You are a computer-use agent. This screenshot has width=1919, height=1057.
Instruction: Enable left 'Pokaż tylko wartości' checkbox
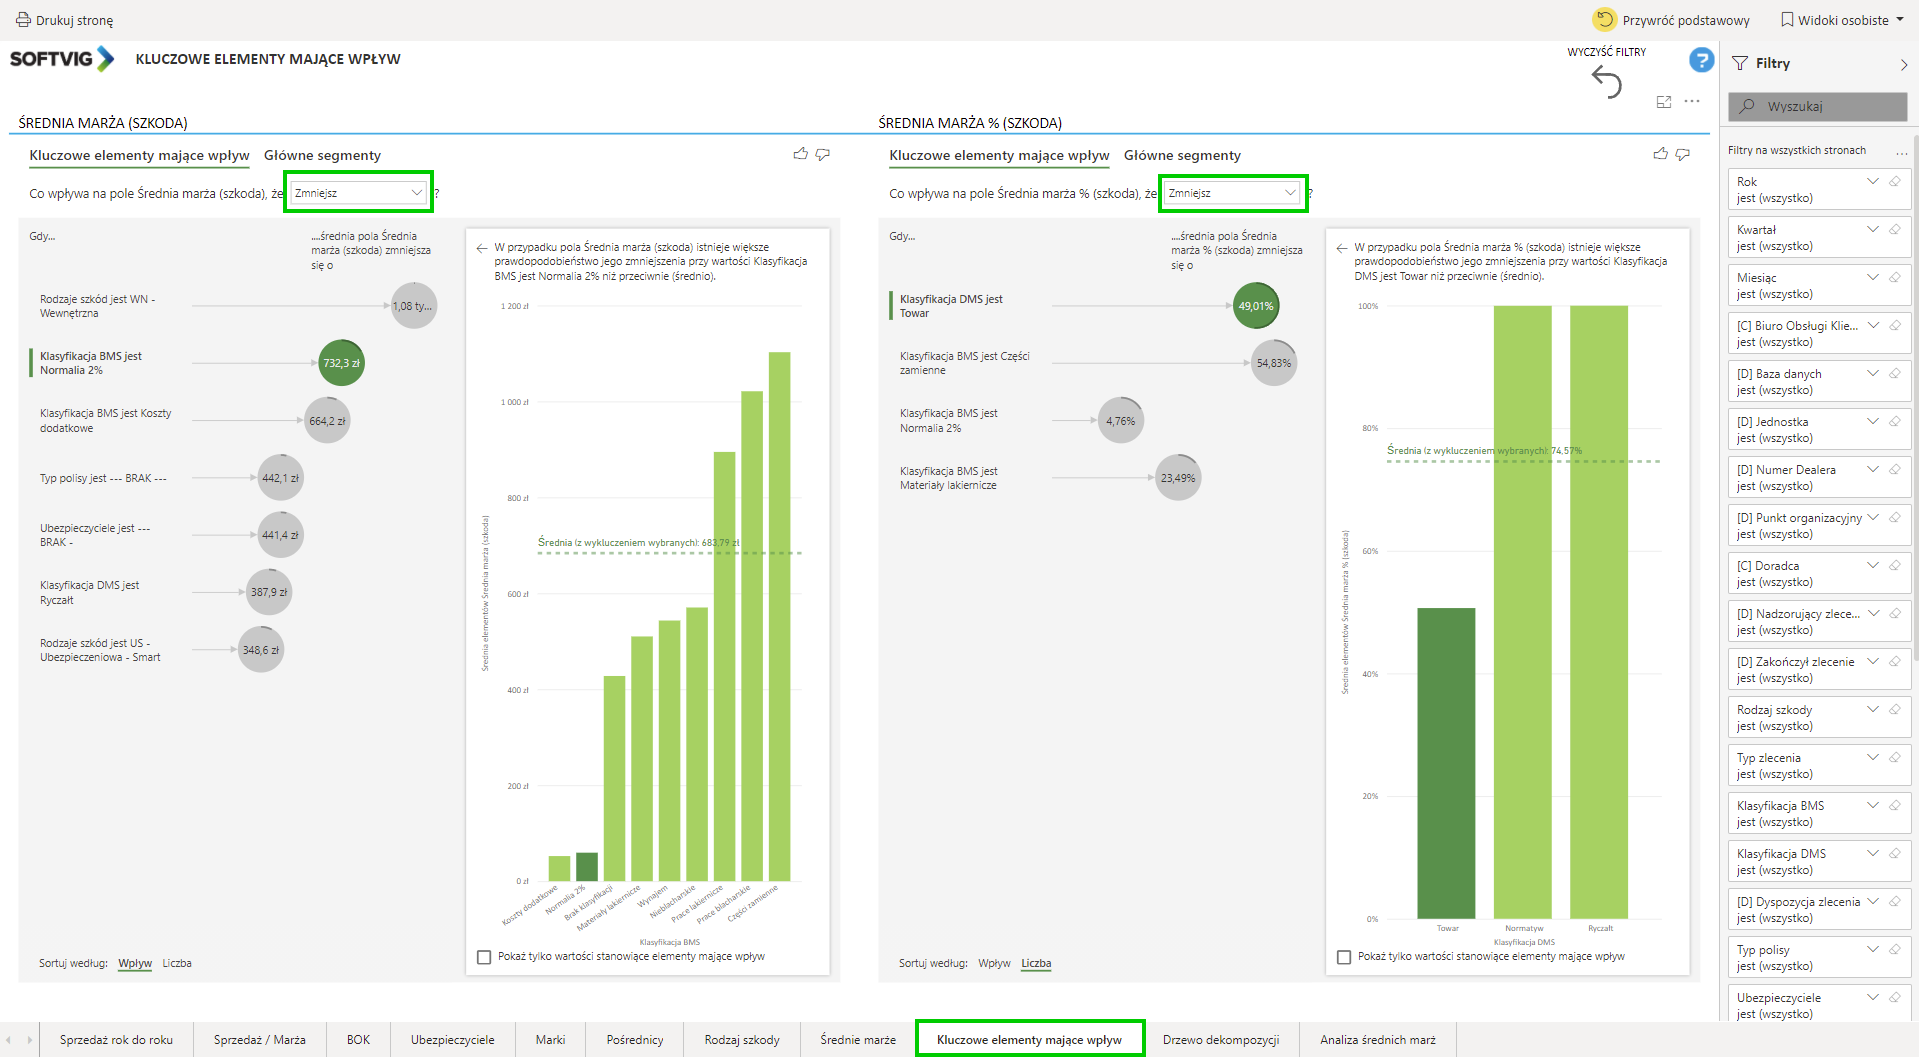tap(485, 957)
